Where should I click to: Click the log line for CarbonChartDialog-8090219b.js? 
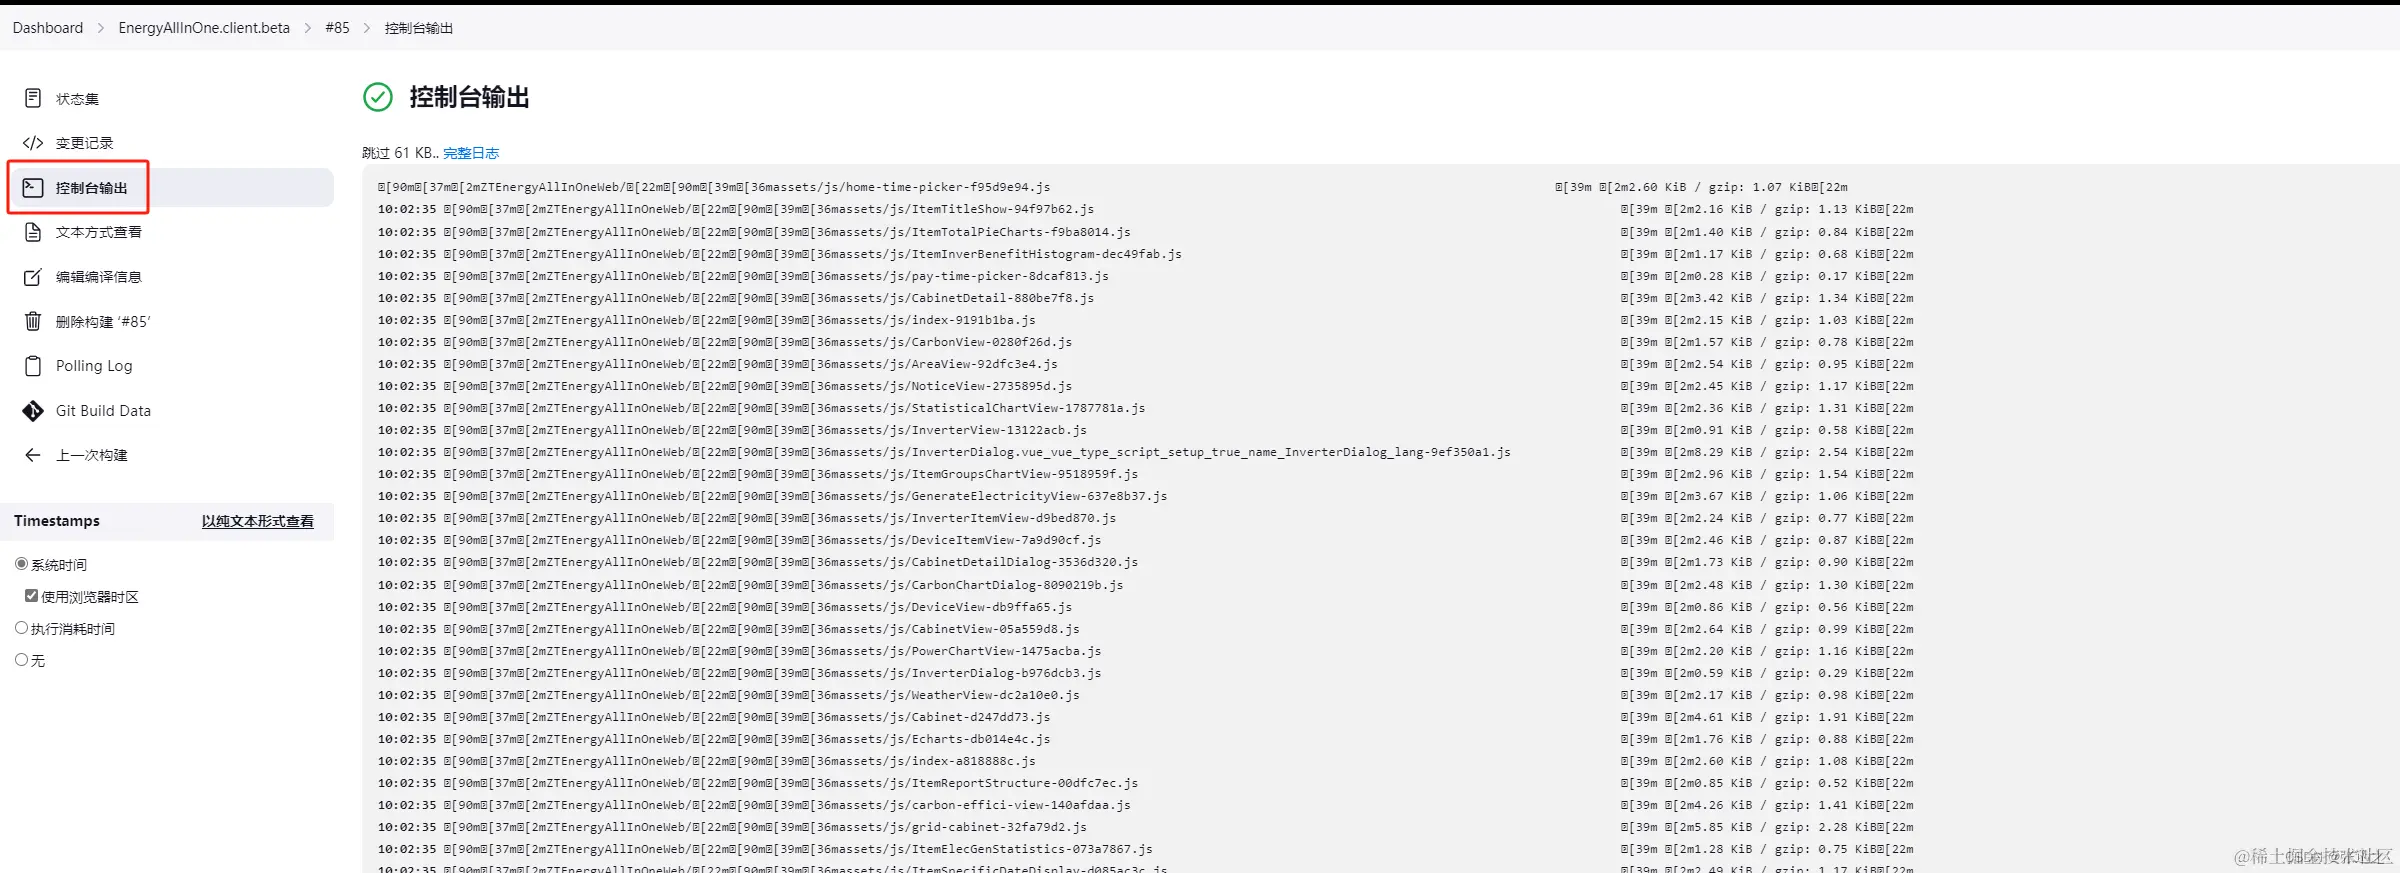1145,585
